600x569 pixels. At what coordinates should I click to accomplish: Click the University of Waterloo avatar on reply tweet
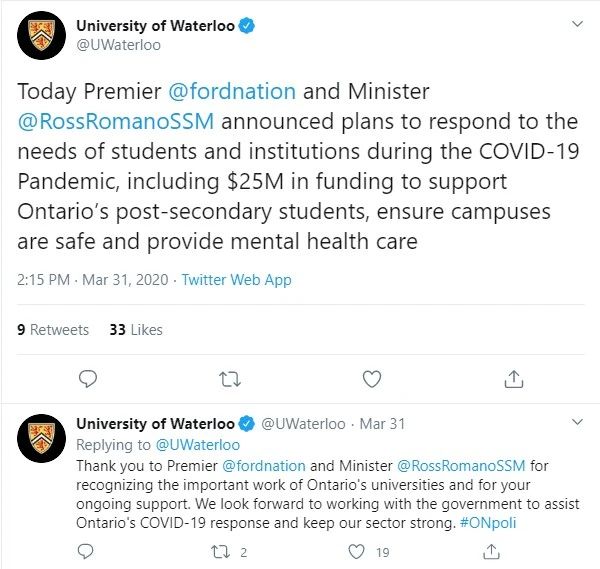41,438
